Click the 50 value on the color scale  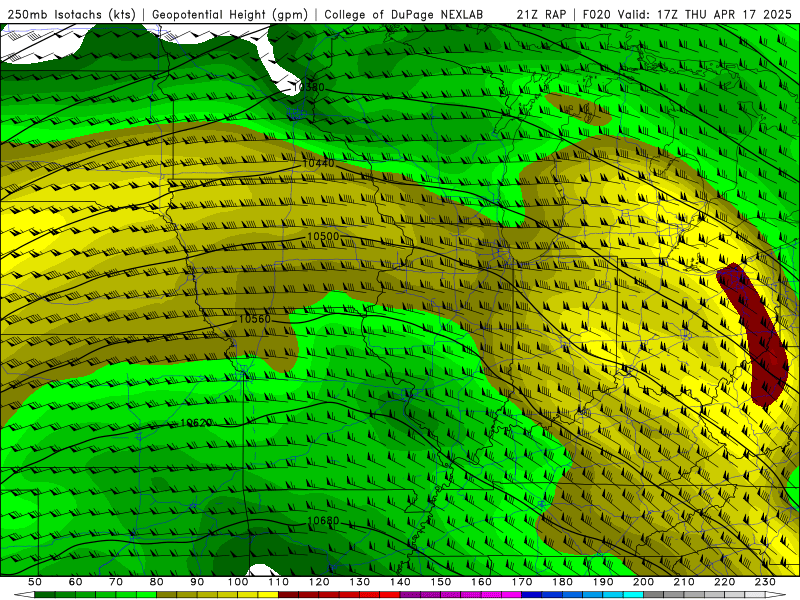click(x=35, y=582)
